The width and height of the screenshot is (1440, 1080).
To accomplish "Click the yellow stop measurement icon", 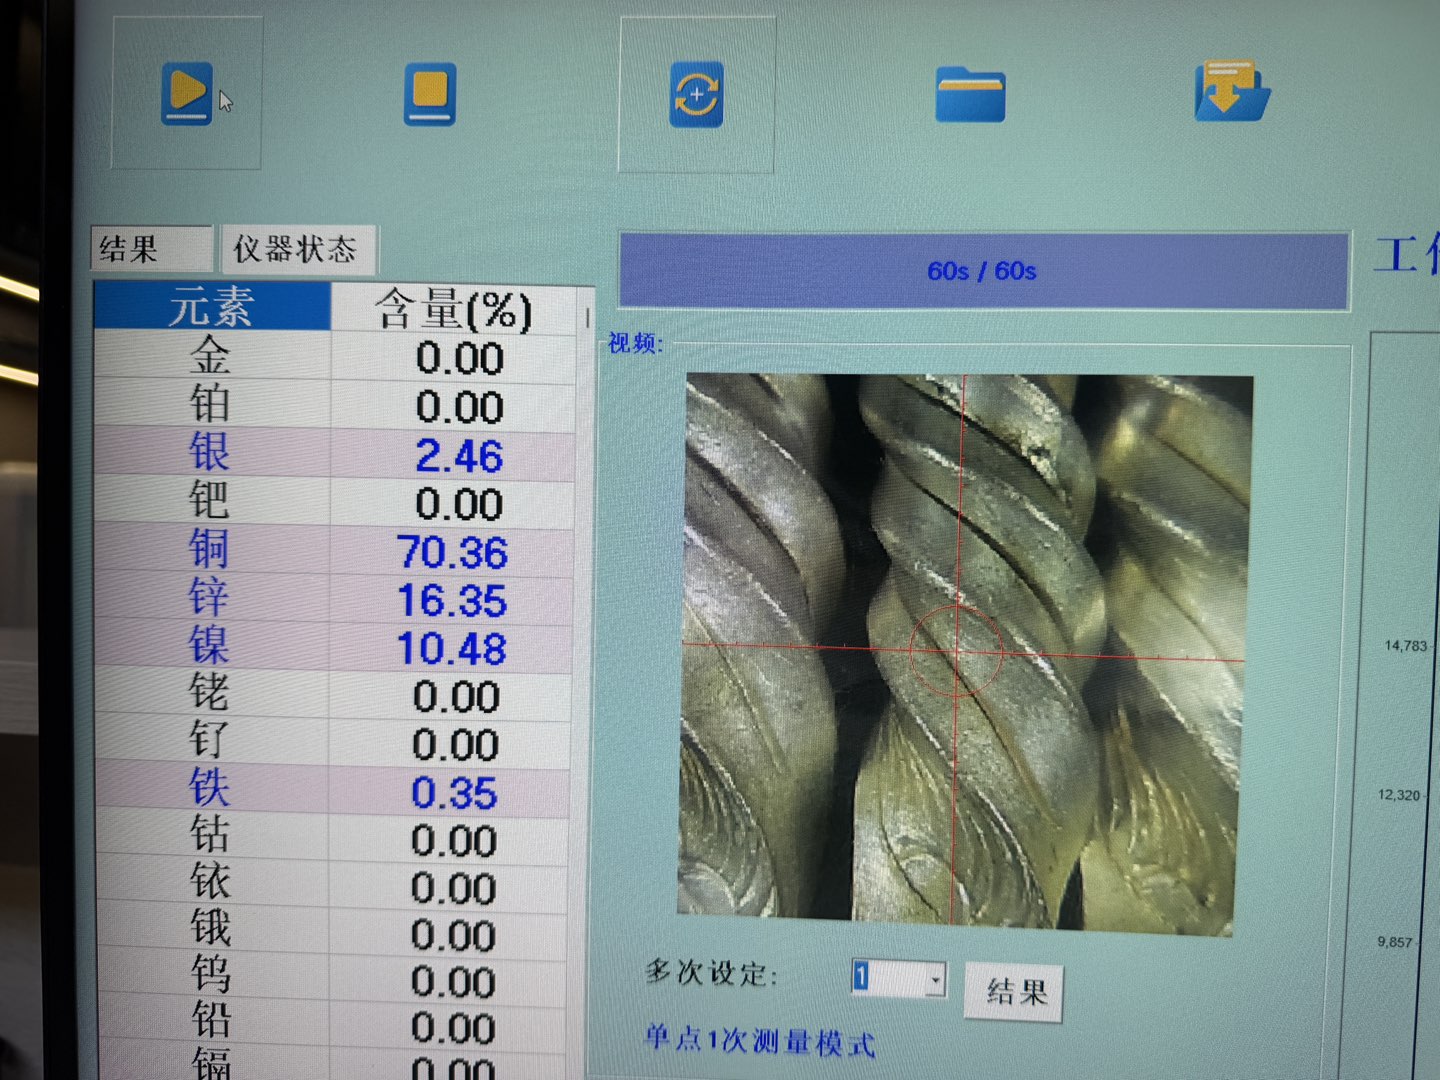I will coord(430,95).
